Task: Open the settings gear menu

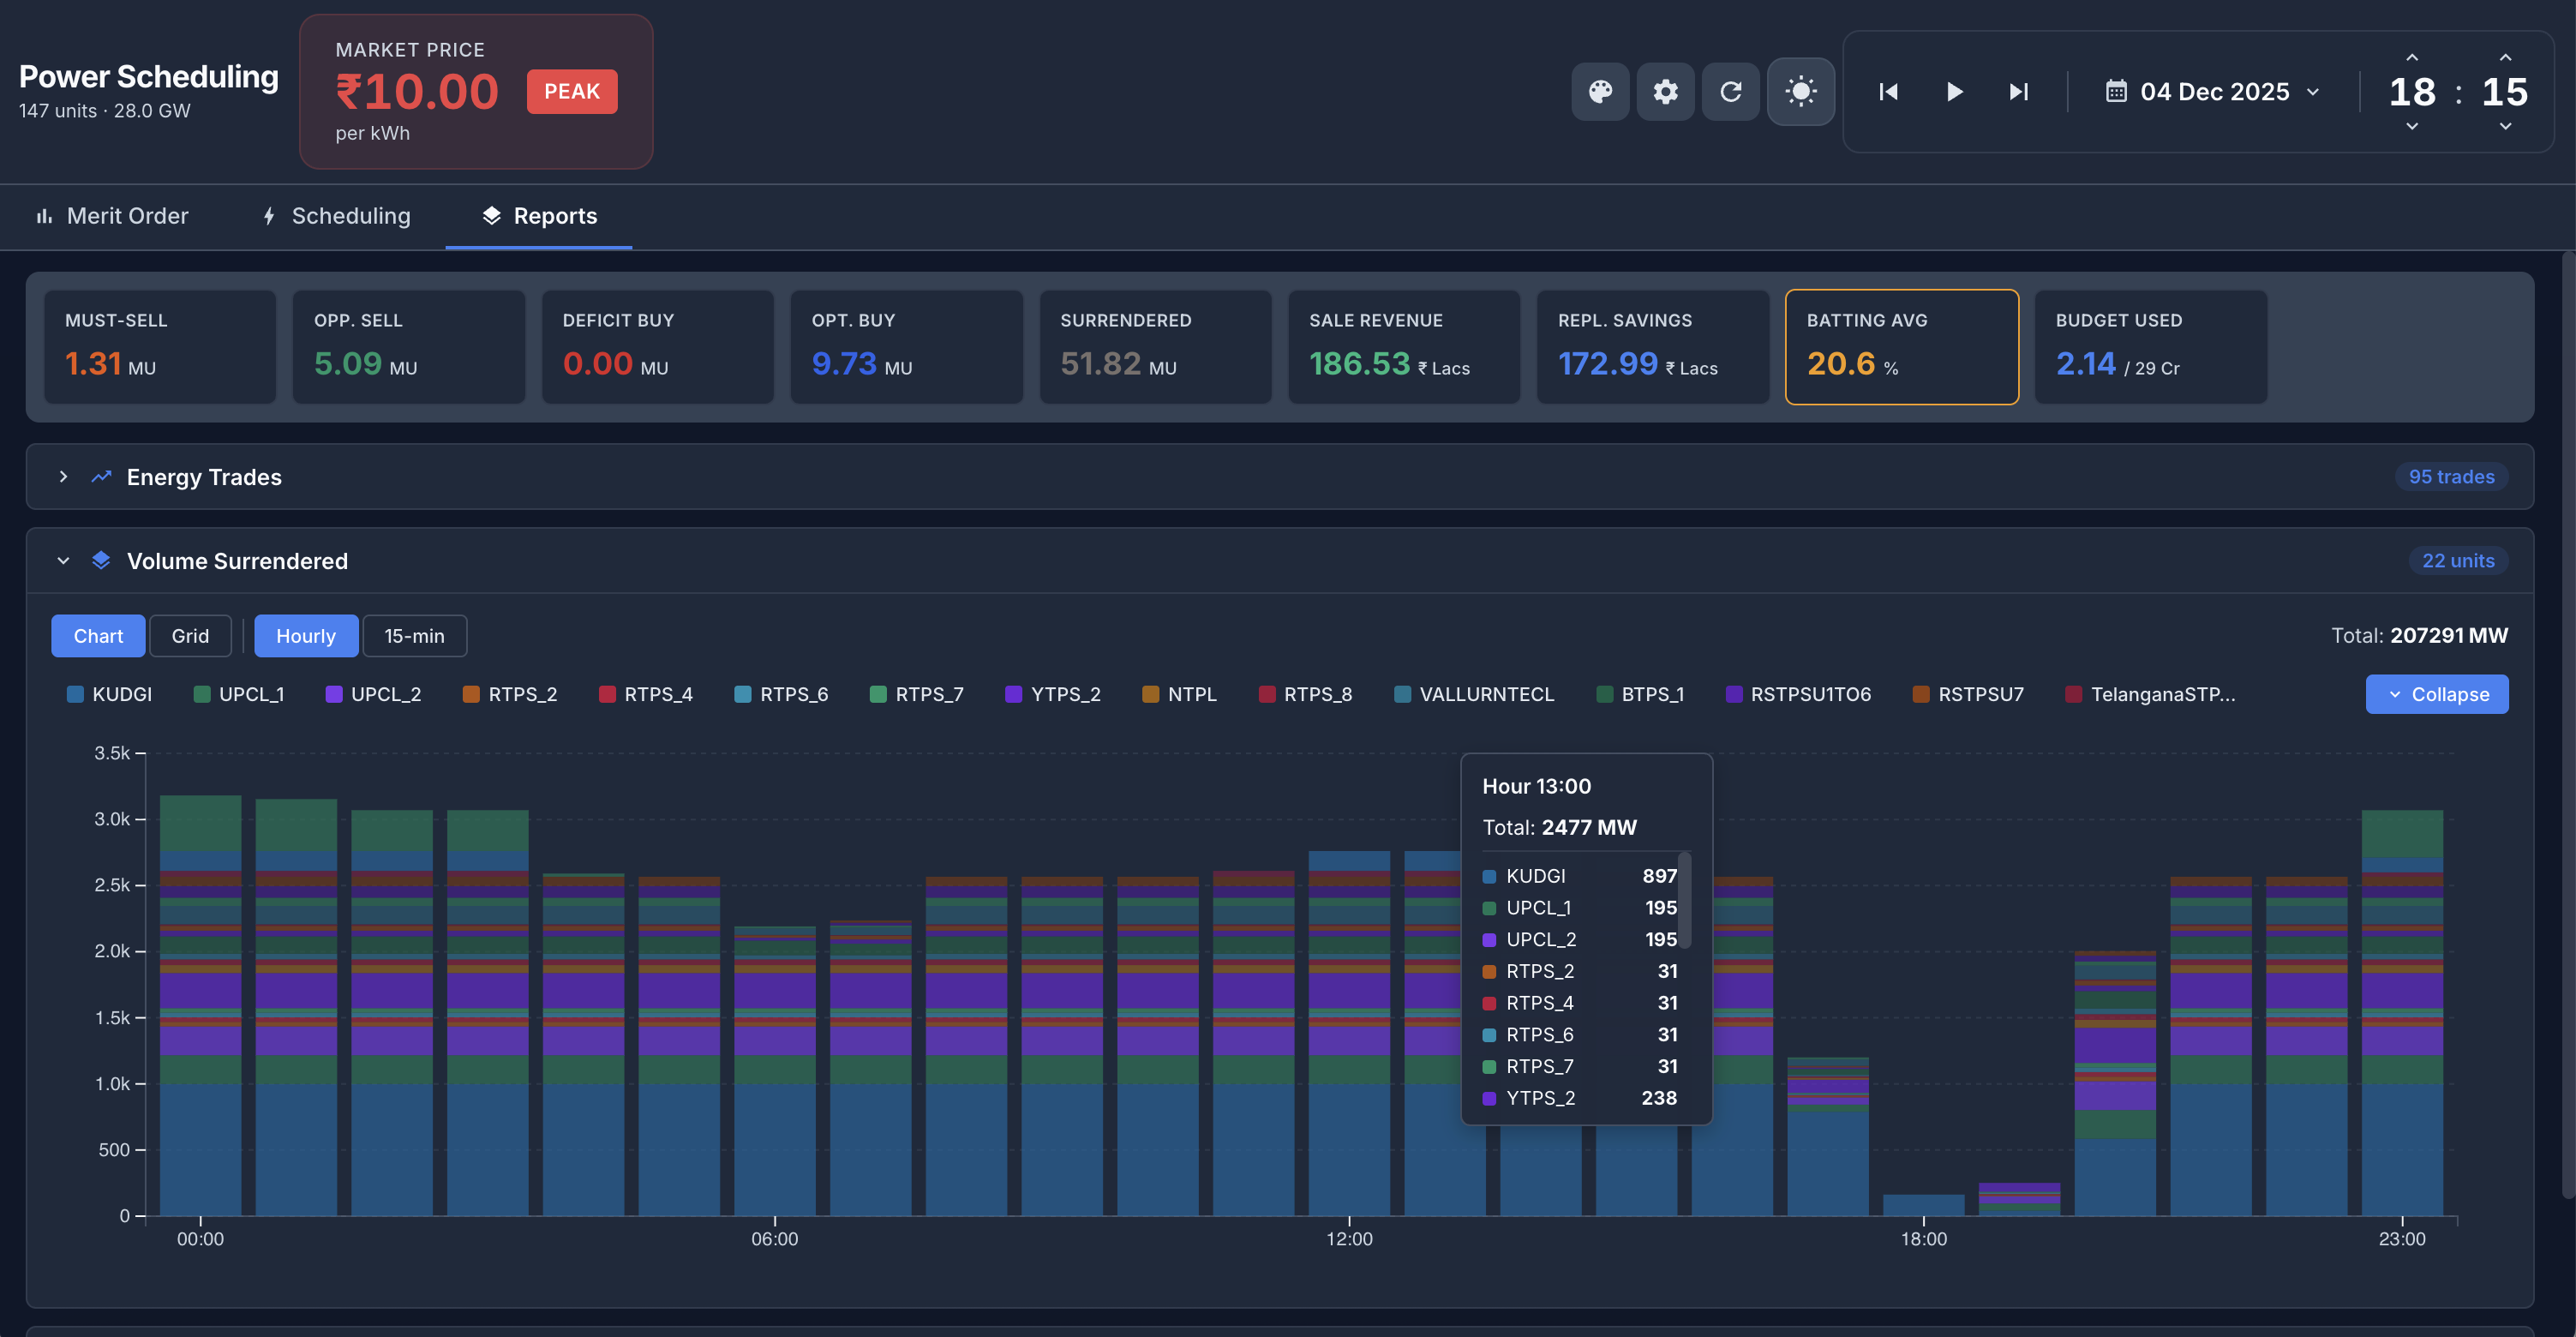Action: coord(1665,91)
